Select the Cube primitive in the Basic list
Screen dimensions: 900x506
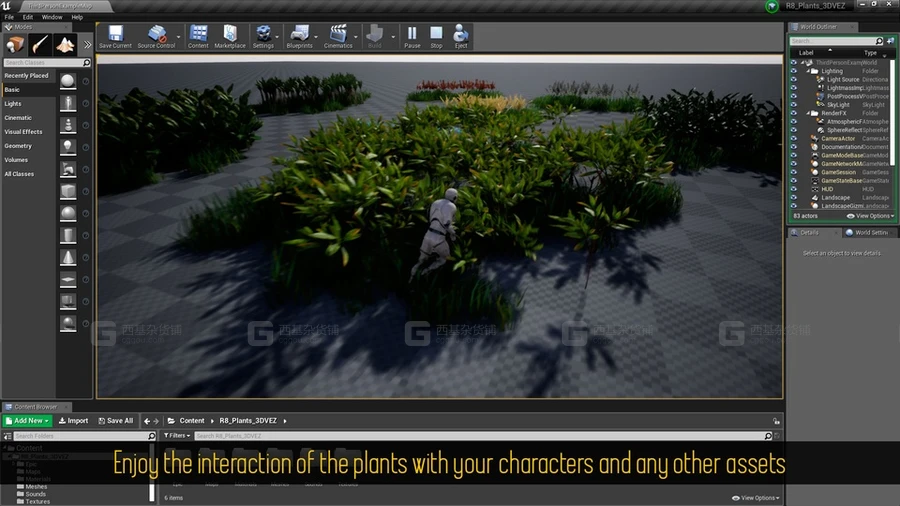tap(68, 191)
